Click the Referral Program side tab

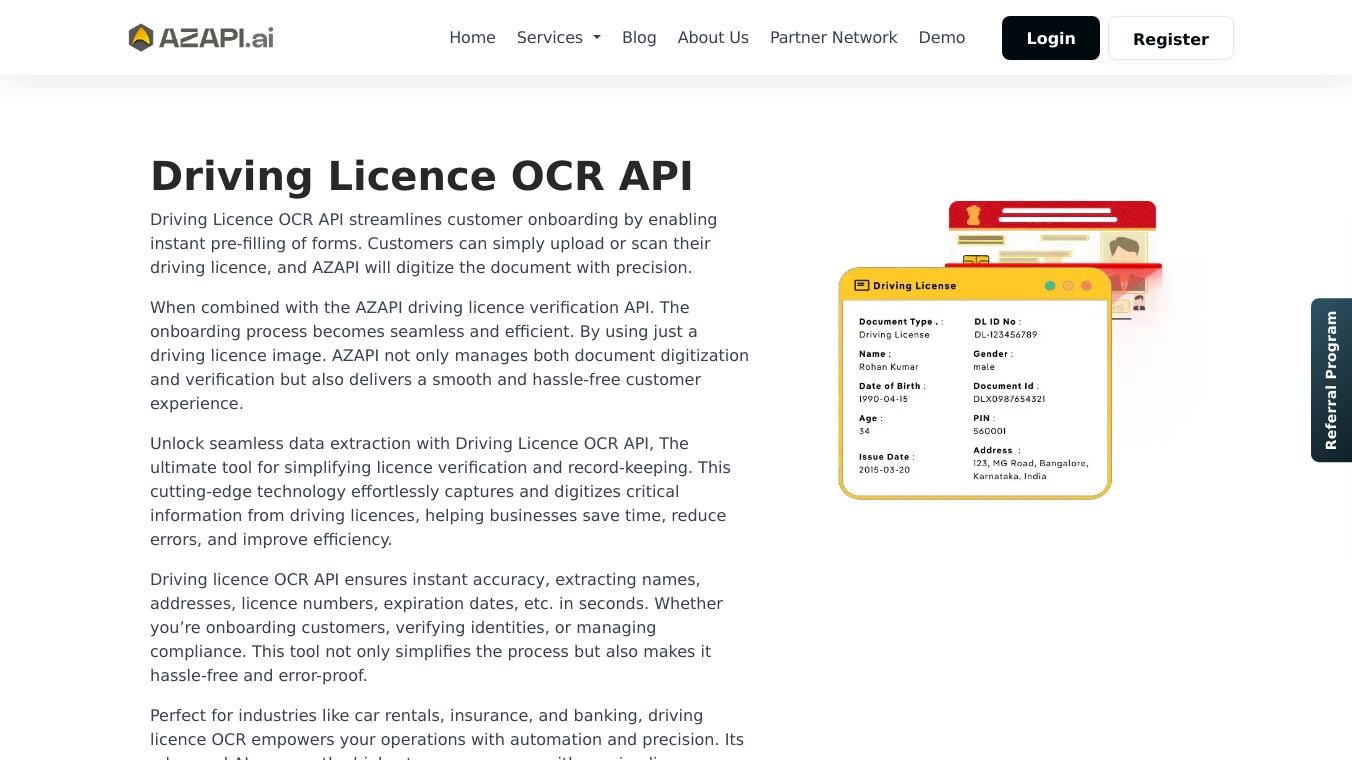[x=1331, y=380]
